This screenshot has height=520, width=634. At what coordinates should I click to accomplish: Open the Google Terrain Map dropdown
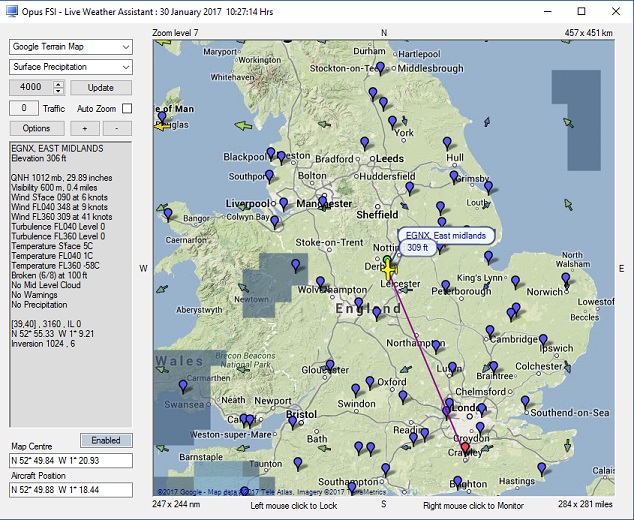[x=71, y=47]
